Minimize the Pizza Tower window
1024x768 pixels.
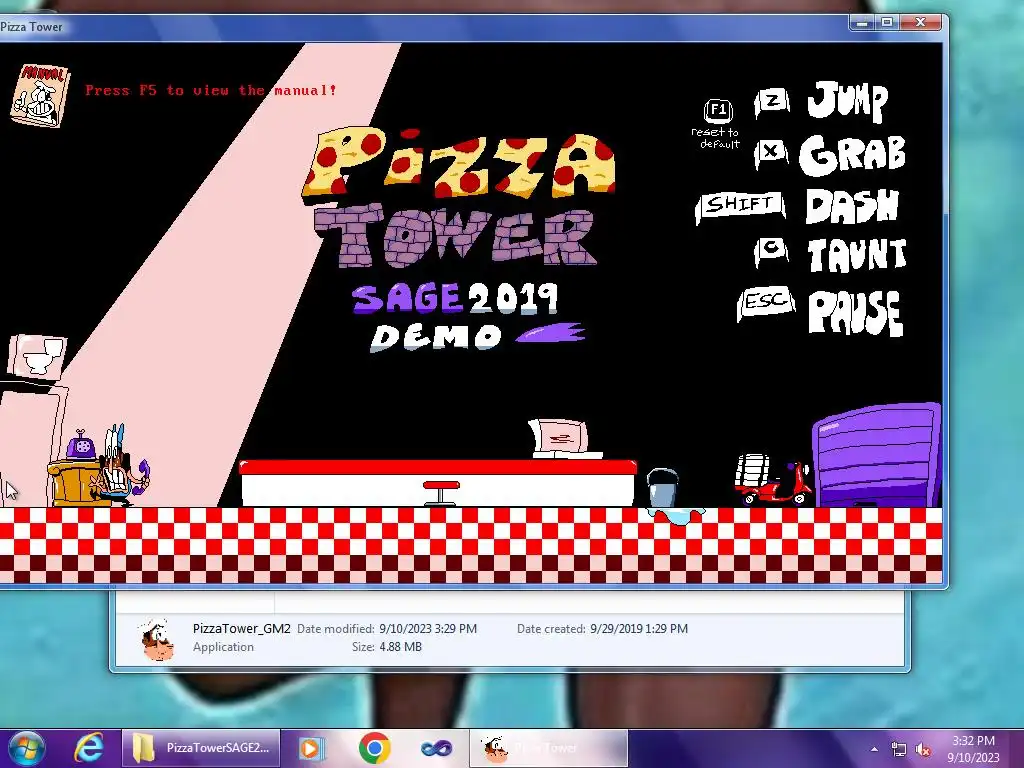click(863, 23)
